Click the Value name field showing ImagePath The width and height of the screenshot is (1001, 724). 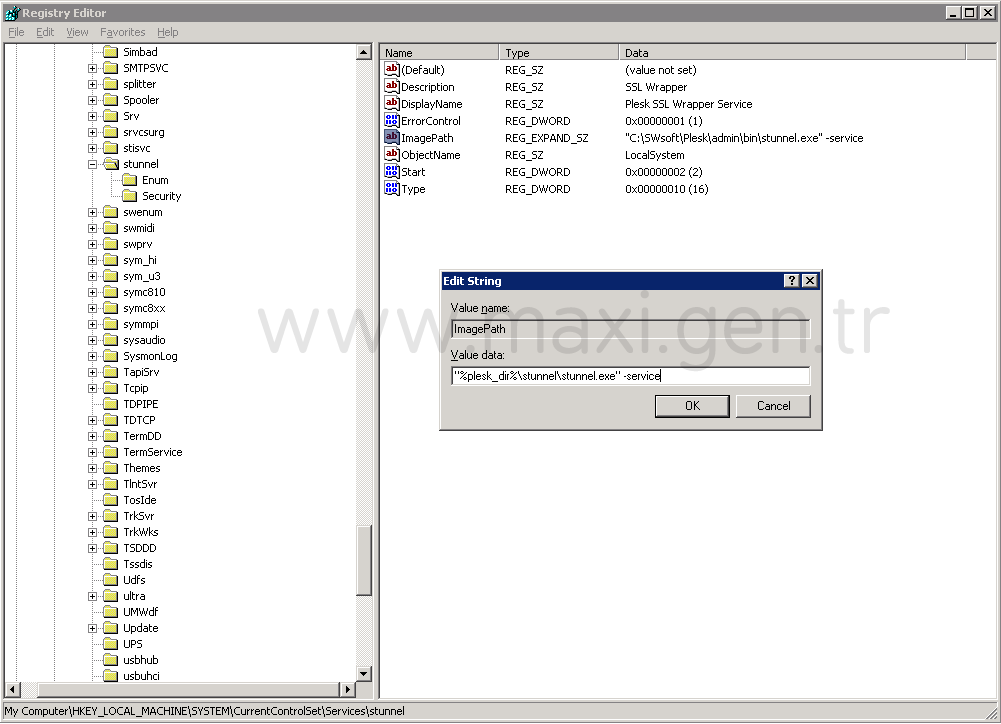(x=630, y=329)
